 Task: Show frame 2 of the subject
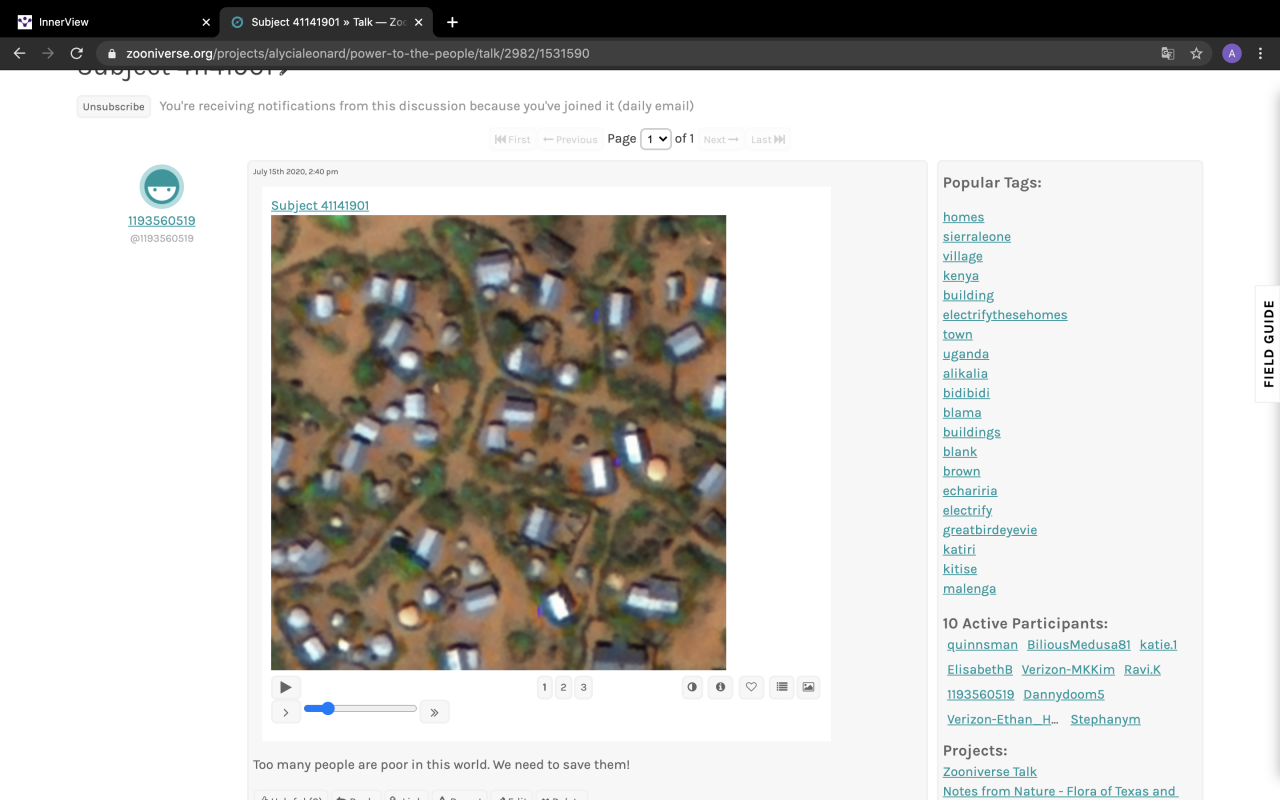tap(564, 687)
